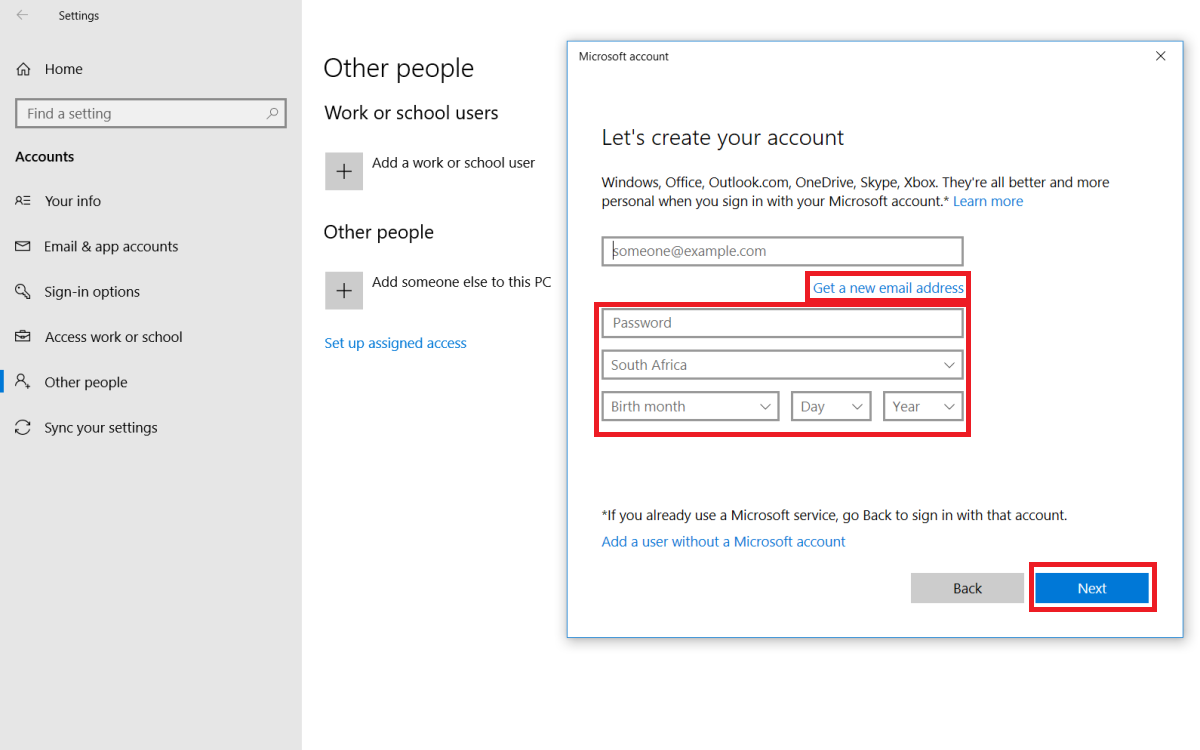Expand the Year dropdown
1200x750 pixels.
click(x=923, y=406)
